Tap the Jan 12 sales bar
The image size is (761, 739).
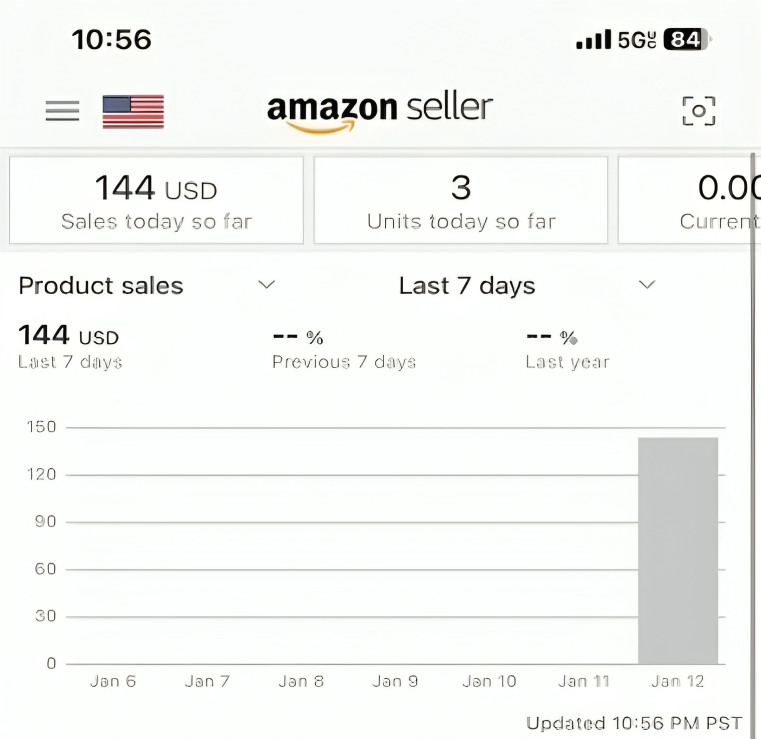point(678,551)
